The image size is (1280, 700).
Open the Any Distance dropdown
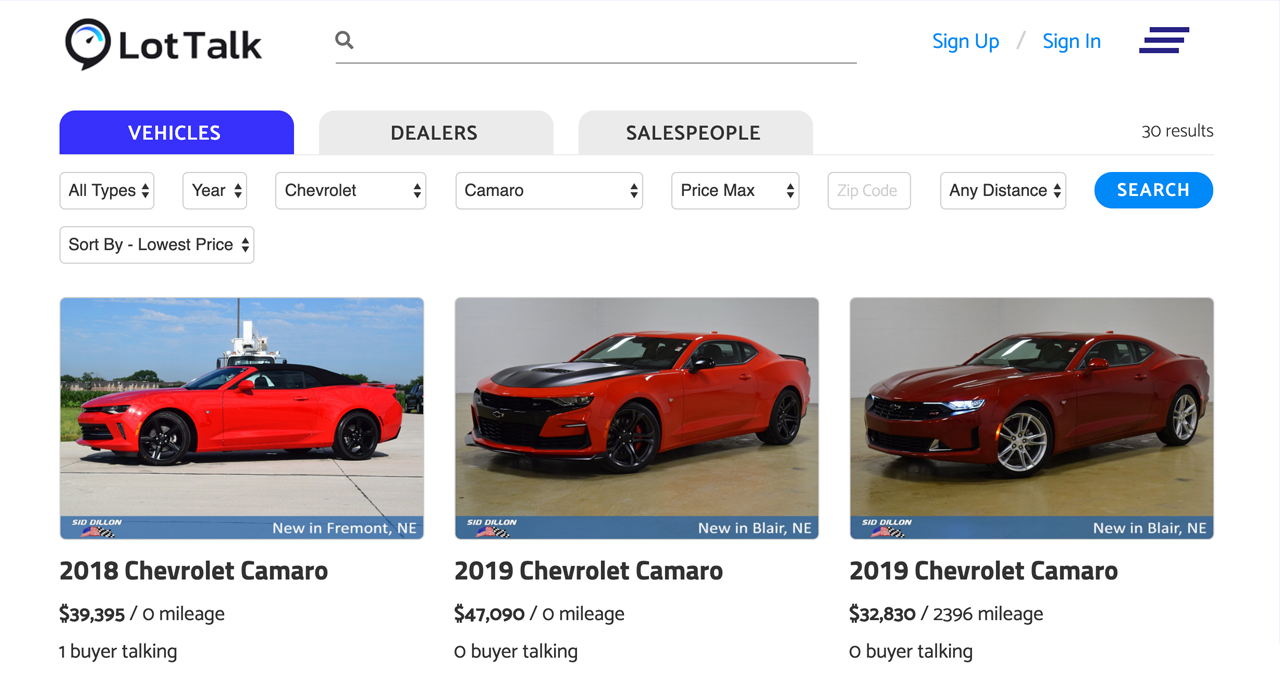point(1003,190)
